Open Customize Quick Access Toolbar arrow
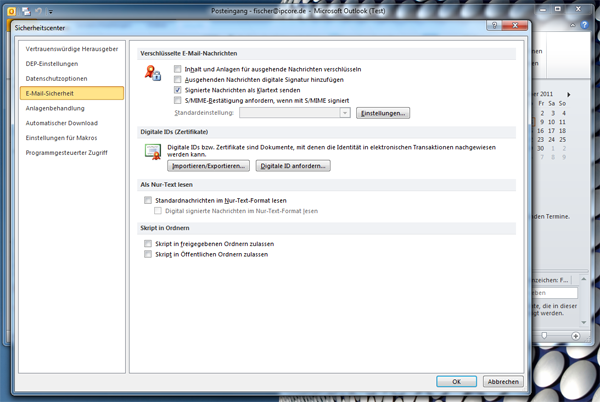600x402 pixels. coord(50,12)
